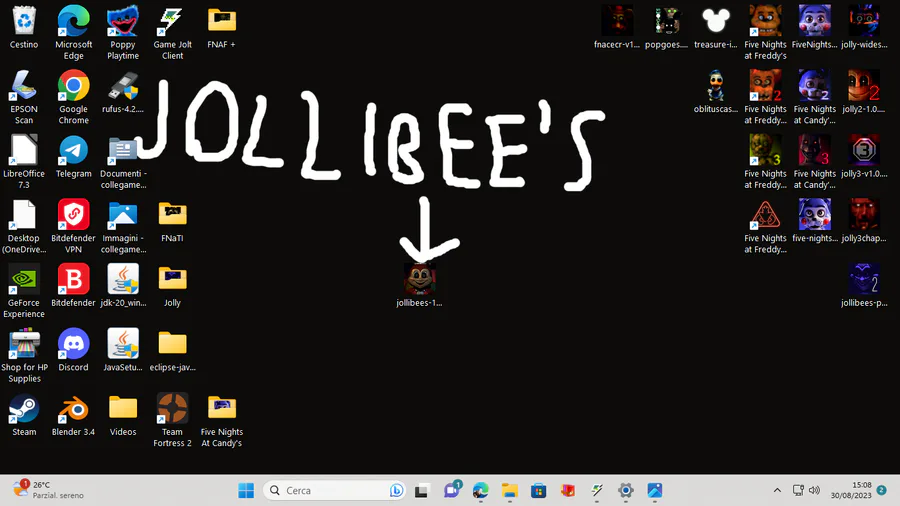Open the volume speaker tray icon
The image size is (900, 506).
point(814,491)
